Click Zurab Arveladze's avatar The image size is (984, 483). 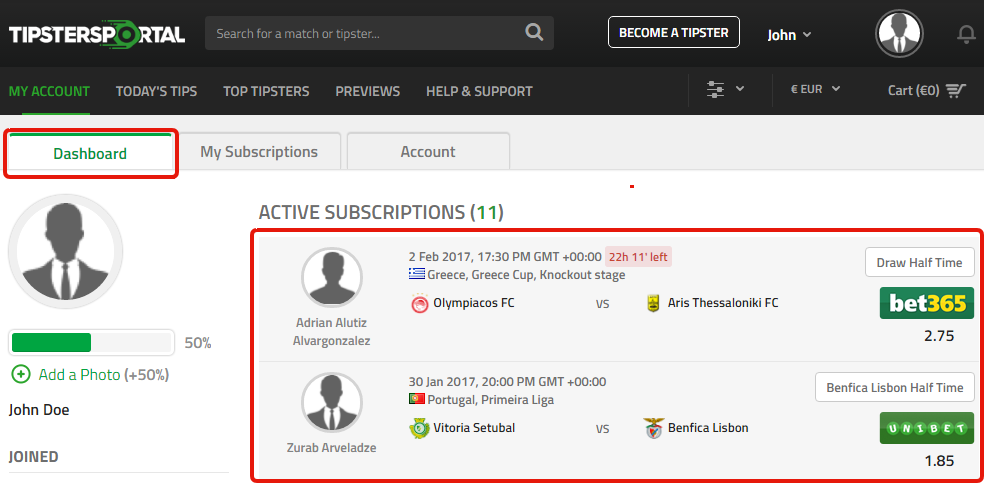pyautogui.click(x=331, y=402)
